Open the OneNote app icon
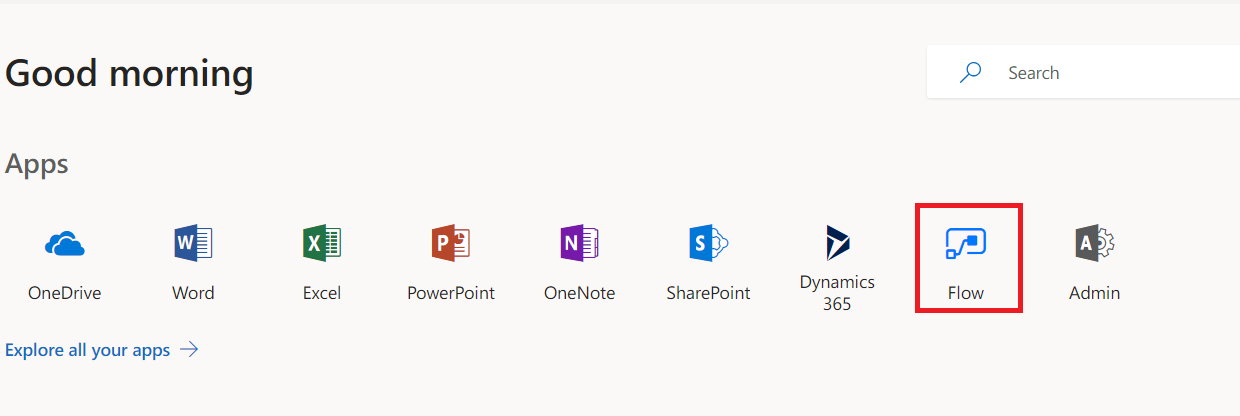 (x=579, y=243)
